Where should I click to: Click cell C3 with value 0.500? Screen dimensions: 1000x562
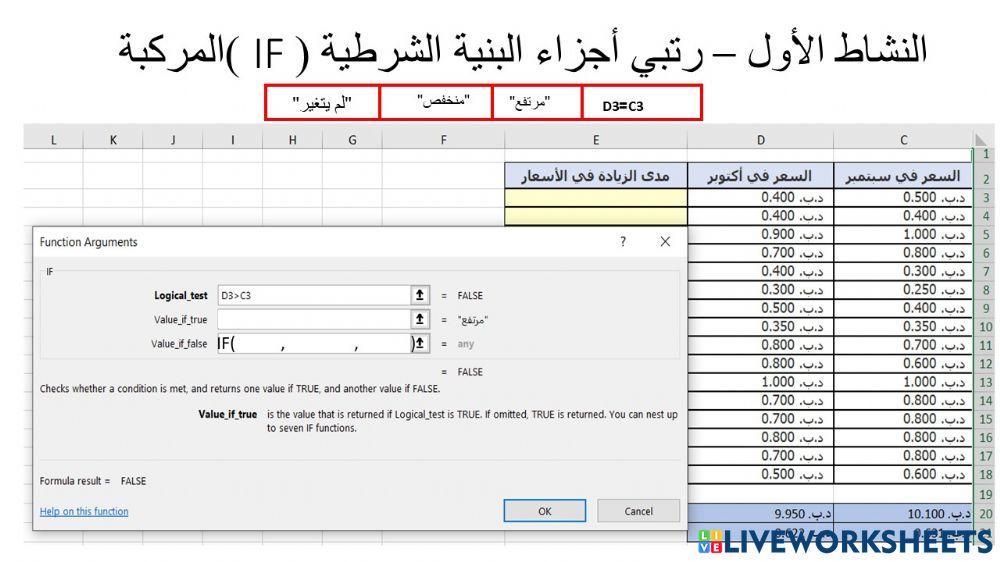pos(903,198)
